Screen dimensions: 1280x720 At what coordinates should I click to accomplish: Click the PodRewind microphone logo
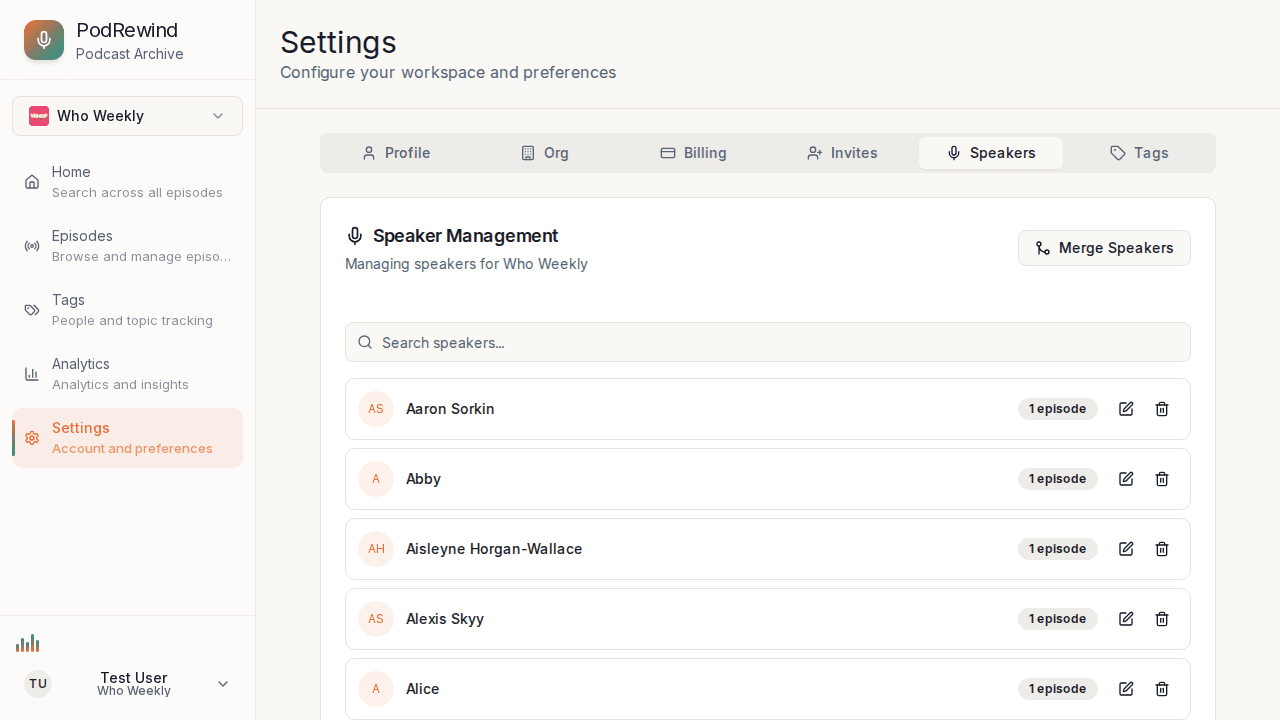pyautogui.click(x=43, y=40)
